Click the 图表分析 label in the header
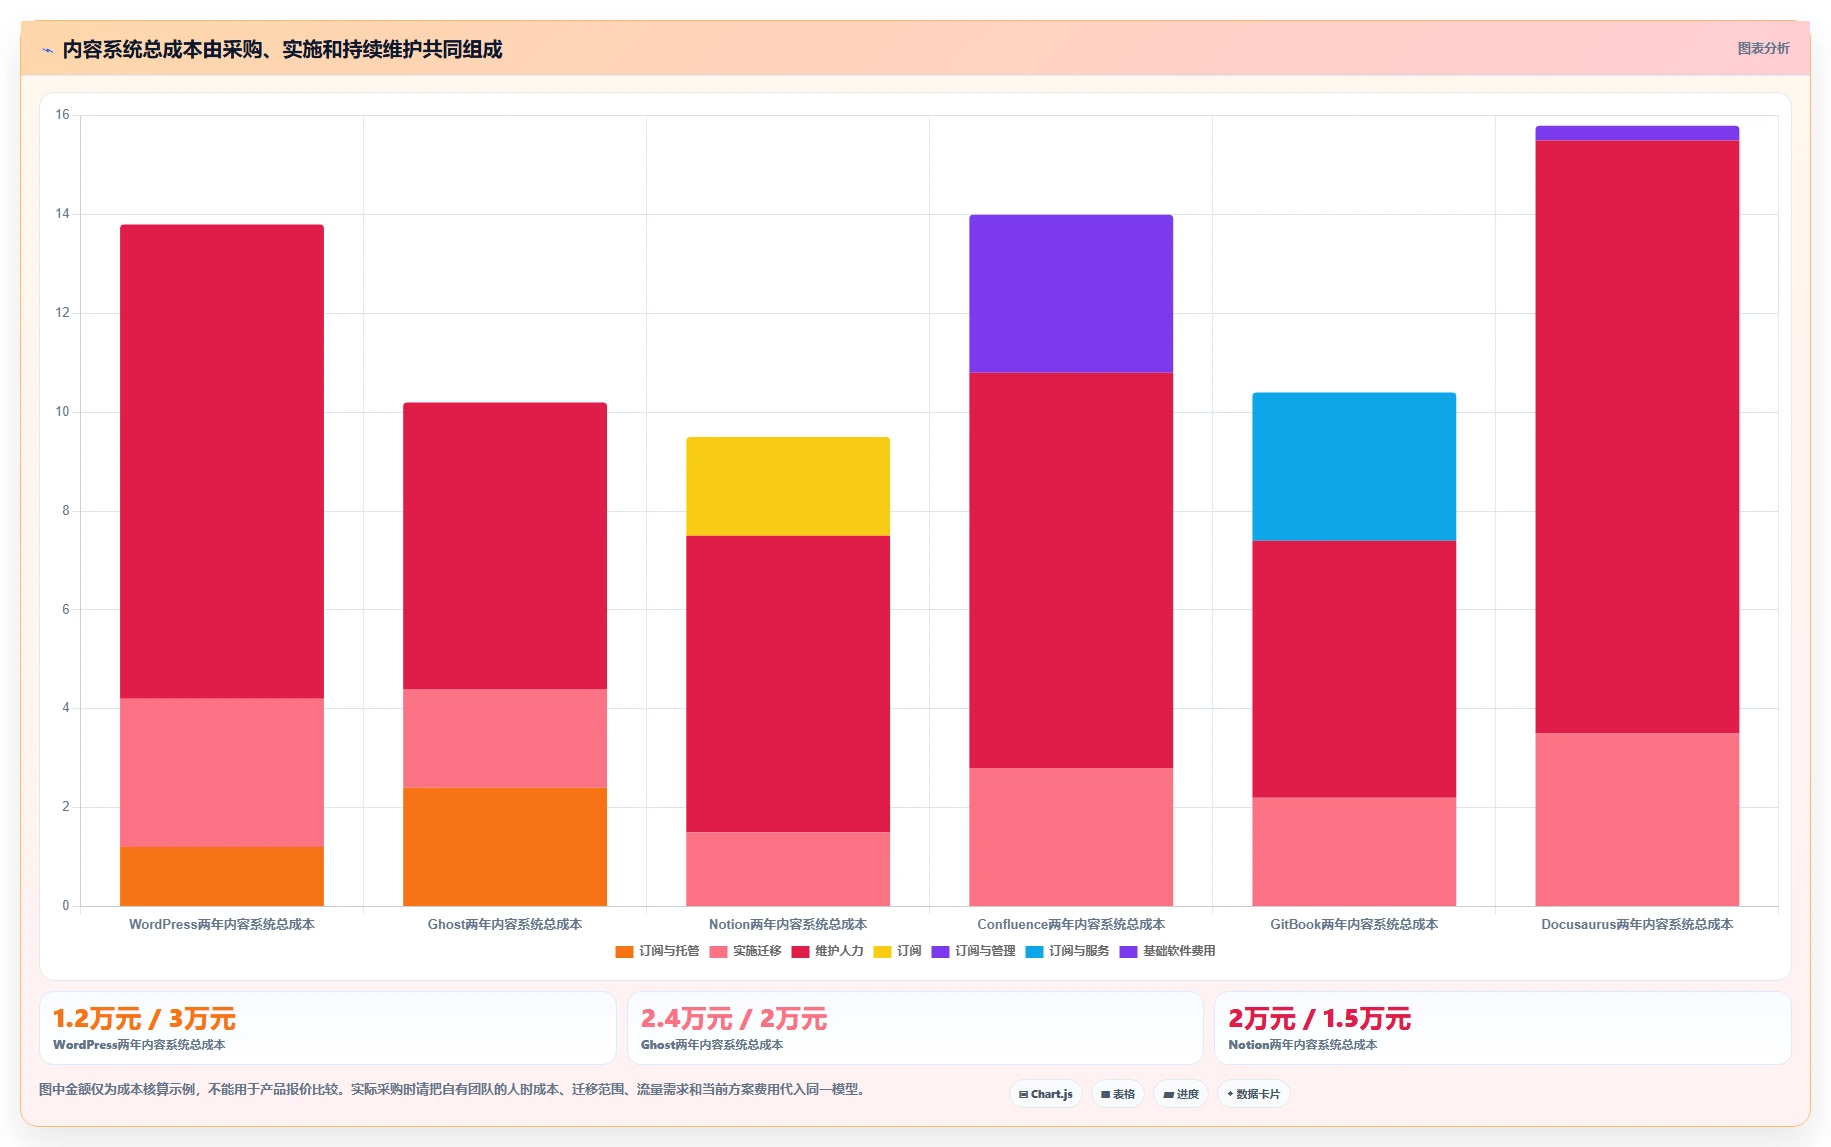The image size is (1831, 1147). point(1763,48)
